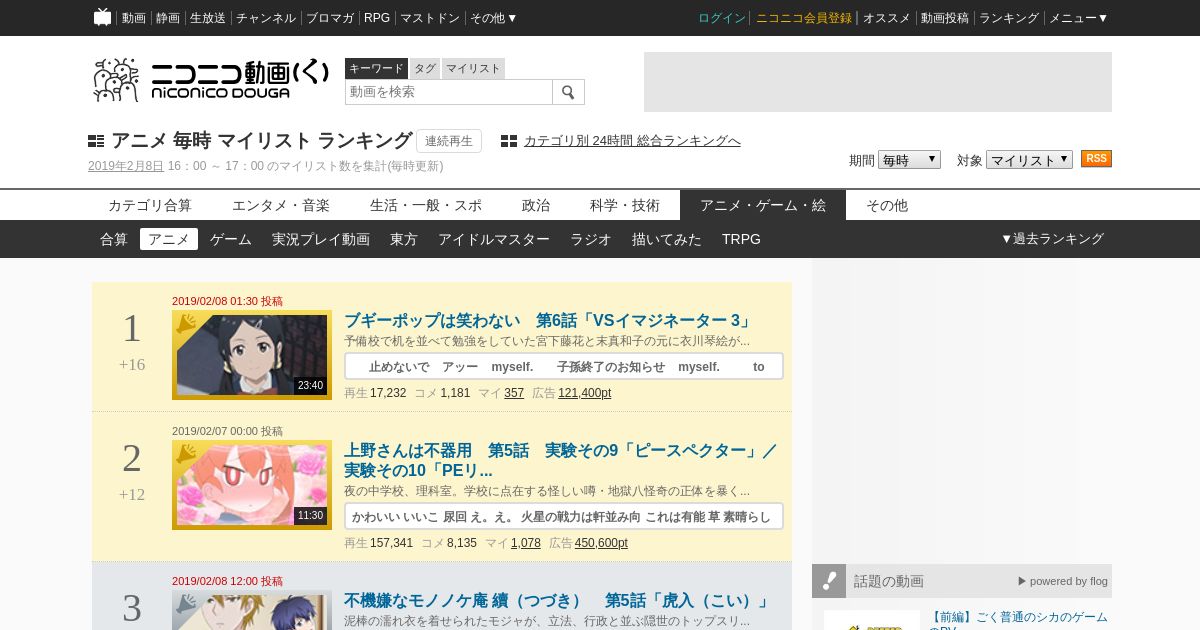Open the ブロマガ link in top bar
This screenshot has height=630, width=1200.
pos(330,18)
